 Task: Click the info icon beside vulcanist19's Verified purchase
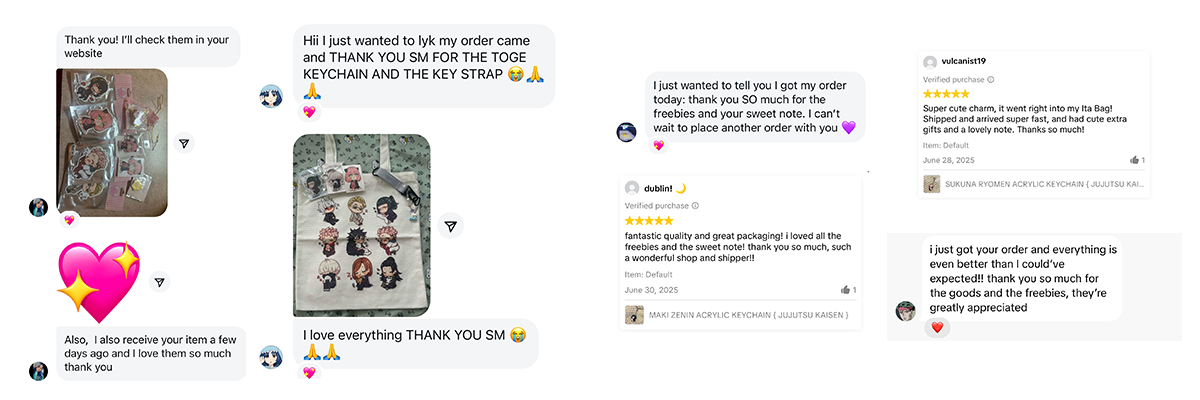pos(991,79)
